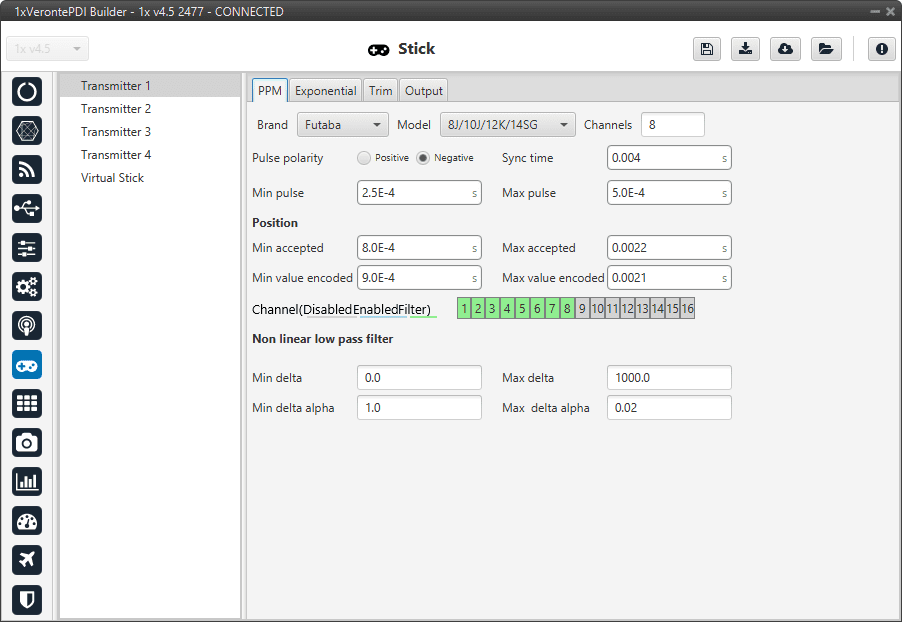Open the grid block programs section
The width and height of the screenshot is (902, 622).
tap(27, 403)
